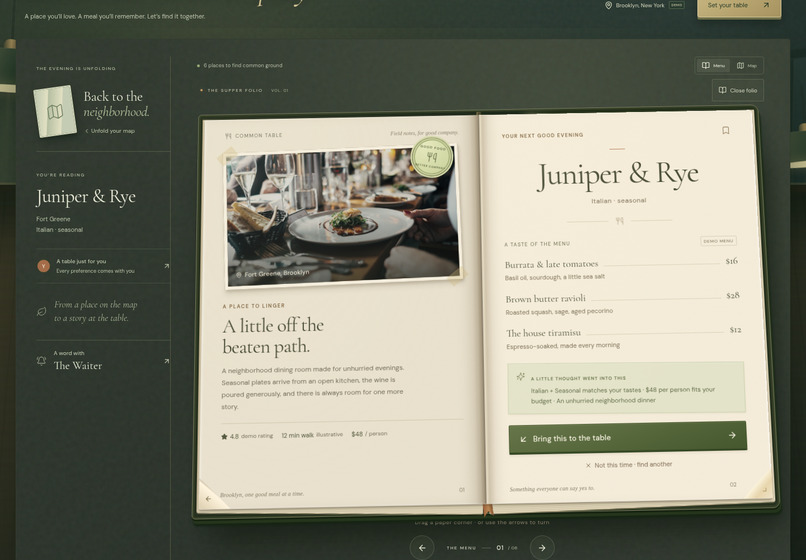Click the folded map icon card
This screenshot has height=560, width=806.
coord(55,112)
